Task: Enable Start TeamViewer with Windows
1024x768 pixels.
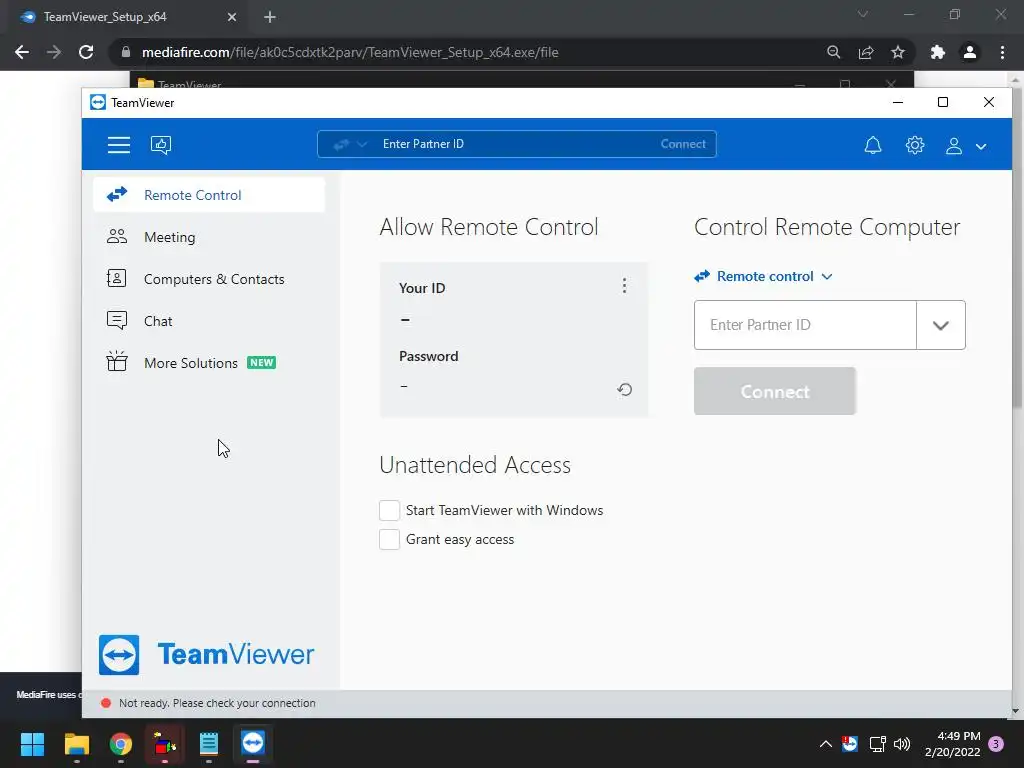Action: [389, 510]
